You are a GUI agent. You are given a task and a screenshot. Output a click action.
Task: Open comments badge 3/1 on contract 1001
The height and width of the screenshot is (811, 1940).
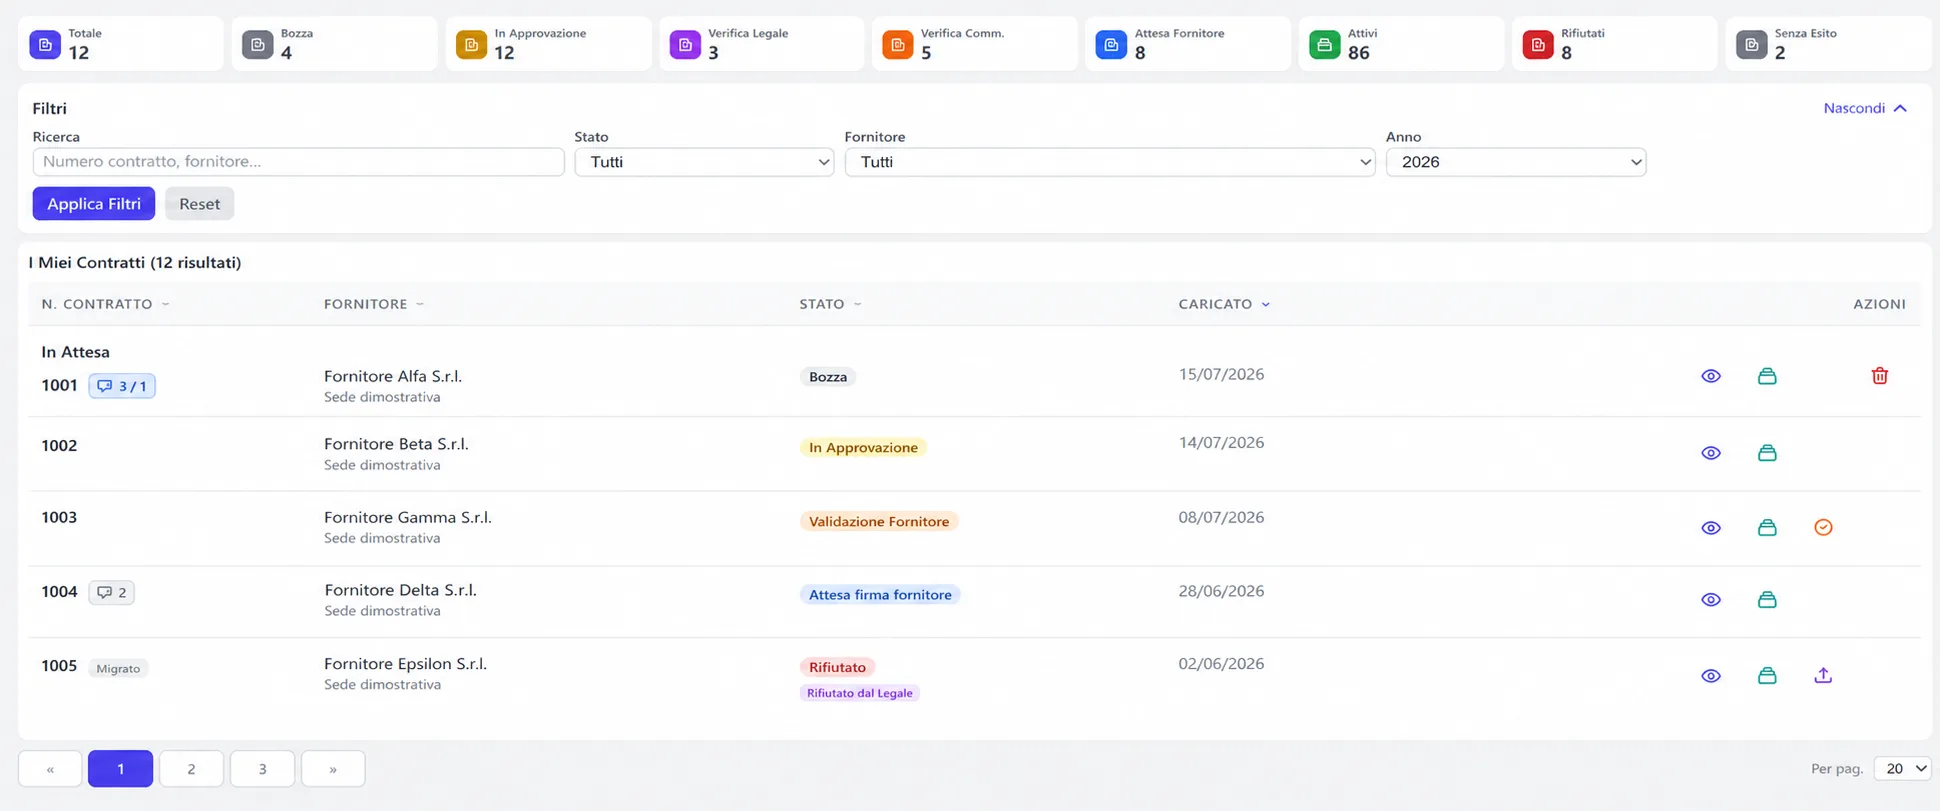[x=122, y=386]
